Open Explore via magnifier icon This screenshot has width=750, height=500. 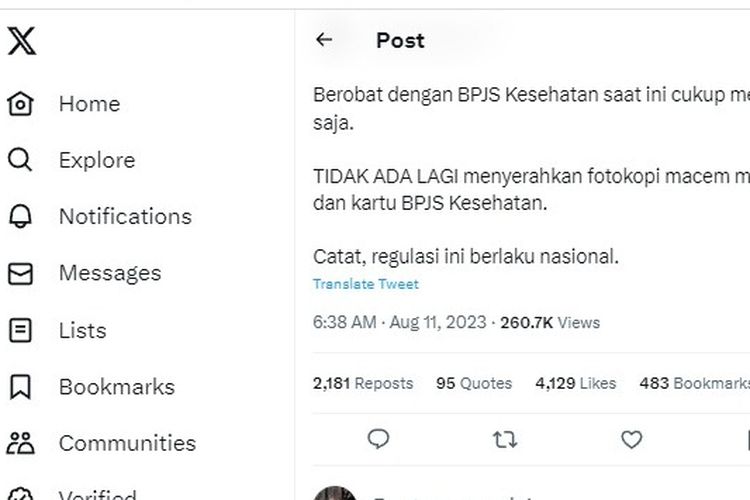pyautogui.click(x=21, y=160)
